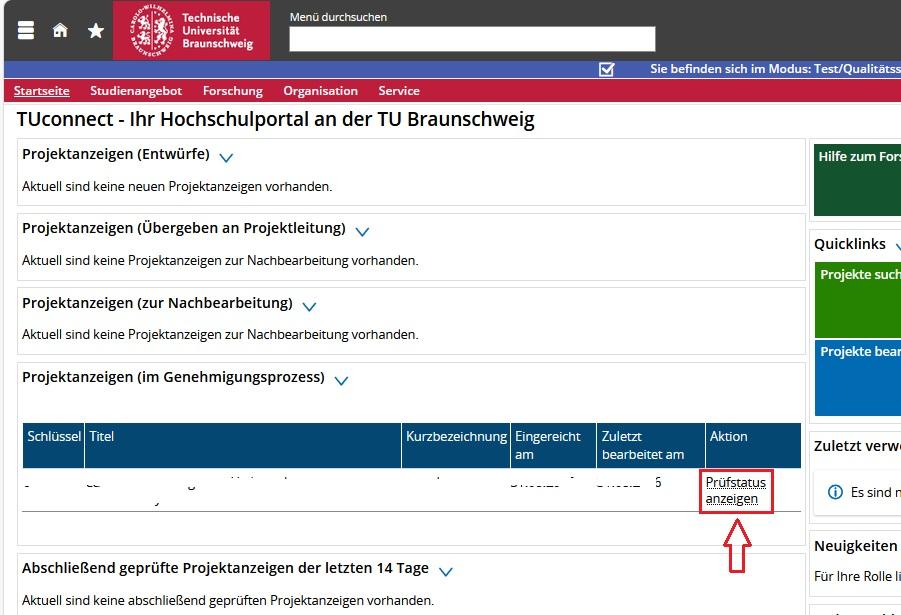Open the Forschung menu
This screenshot has width=901, height=615.
232,91
